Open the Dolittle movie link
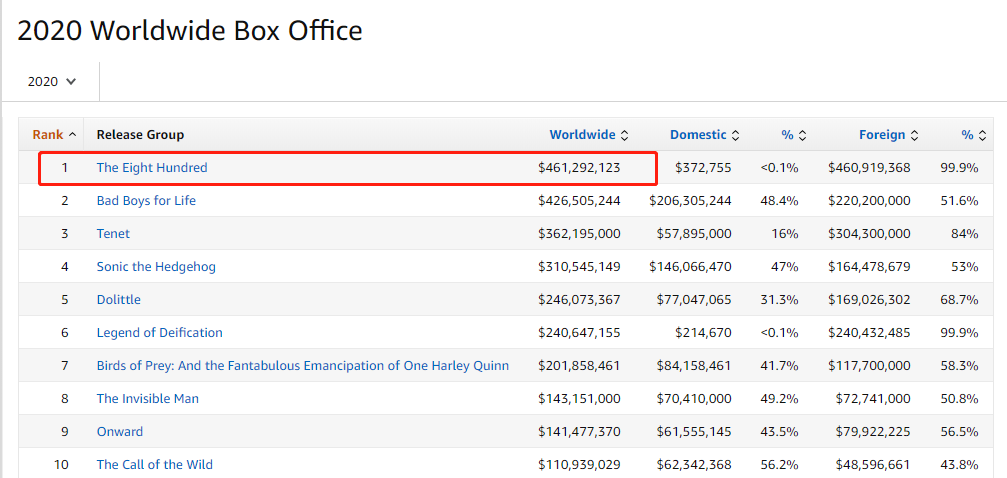This screenshot has width=1007, height=478. pos(119,299)
